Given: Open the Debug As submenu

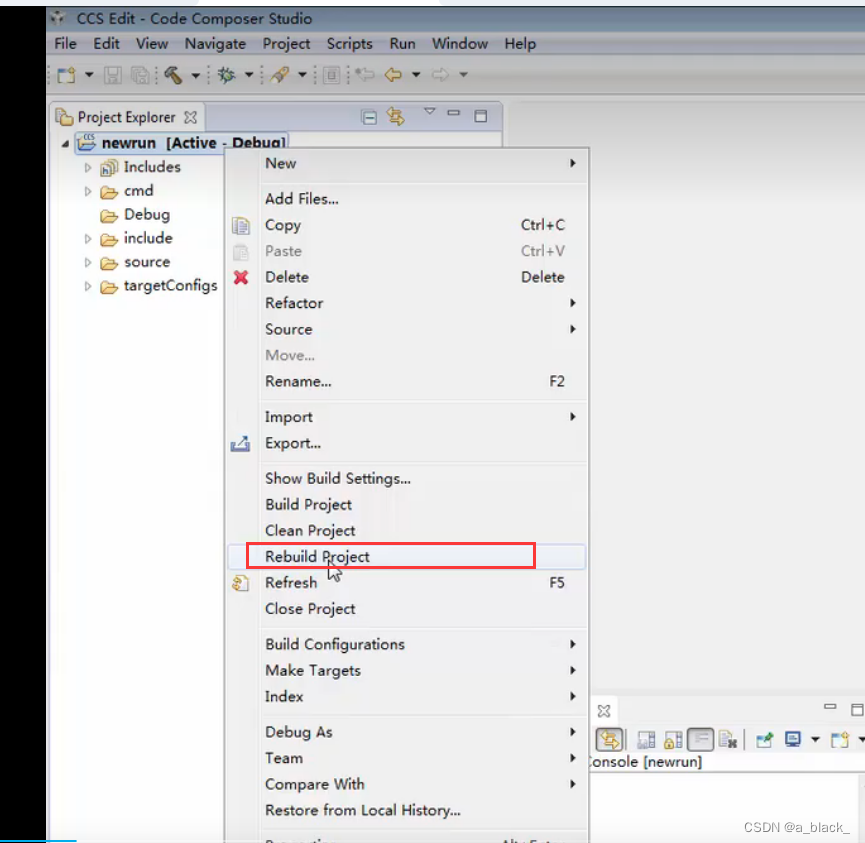Looking at the screenshot, I should [x=406, y=732].
